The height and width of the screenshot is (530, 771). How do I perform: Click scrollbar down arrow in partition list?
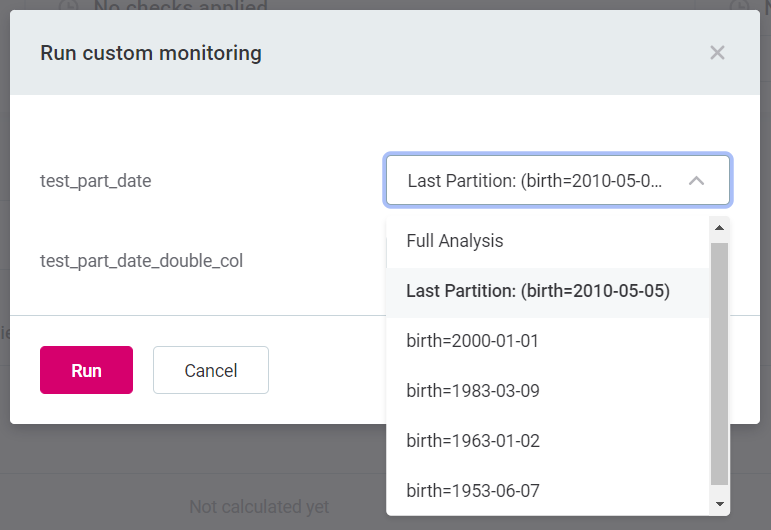point(719,503)
